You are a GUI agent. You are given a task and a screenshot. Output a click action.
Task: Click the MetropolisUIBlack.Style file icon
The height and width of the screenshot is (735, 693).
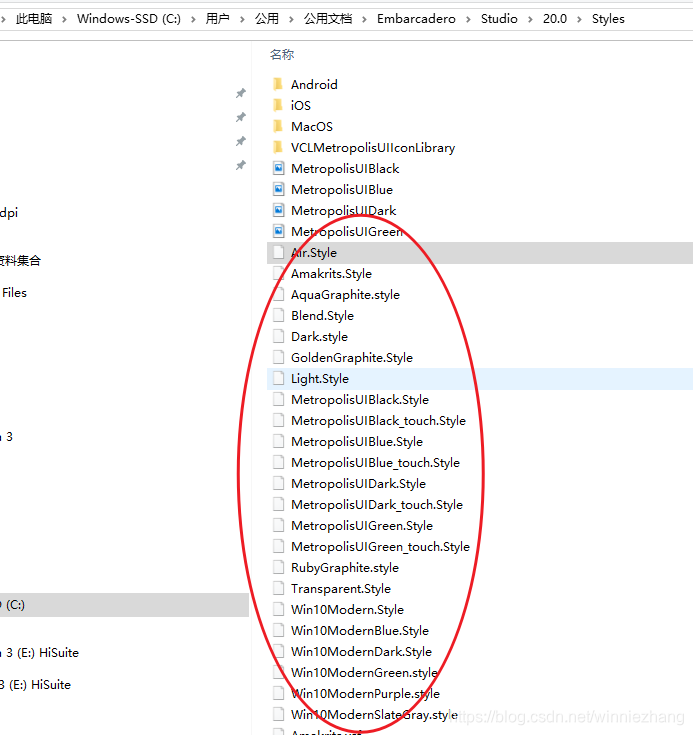(279, 399)
